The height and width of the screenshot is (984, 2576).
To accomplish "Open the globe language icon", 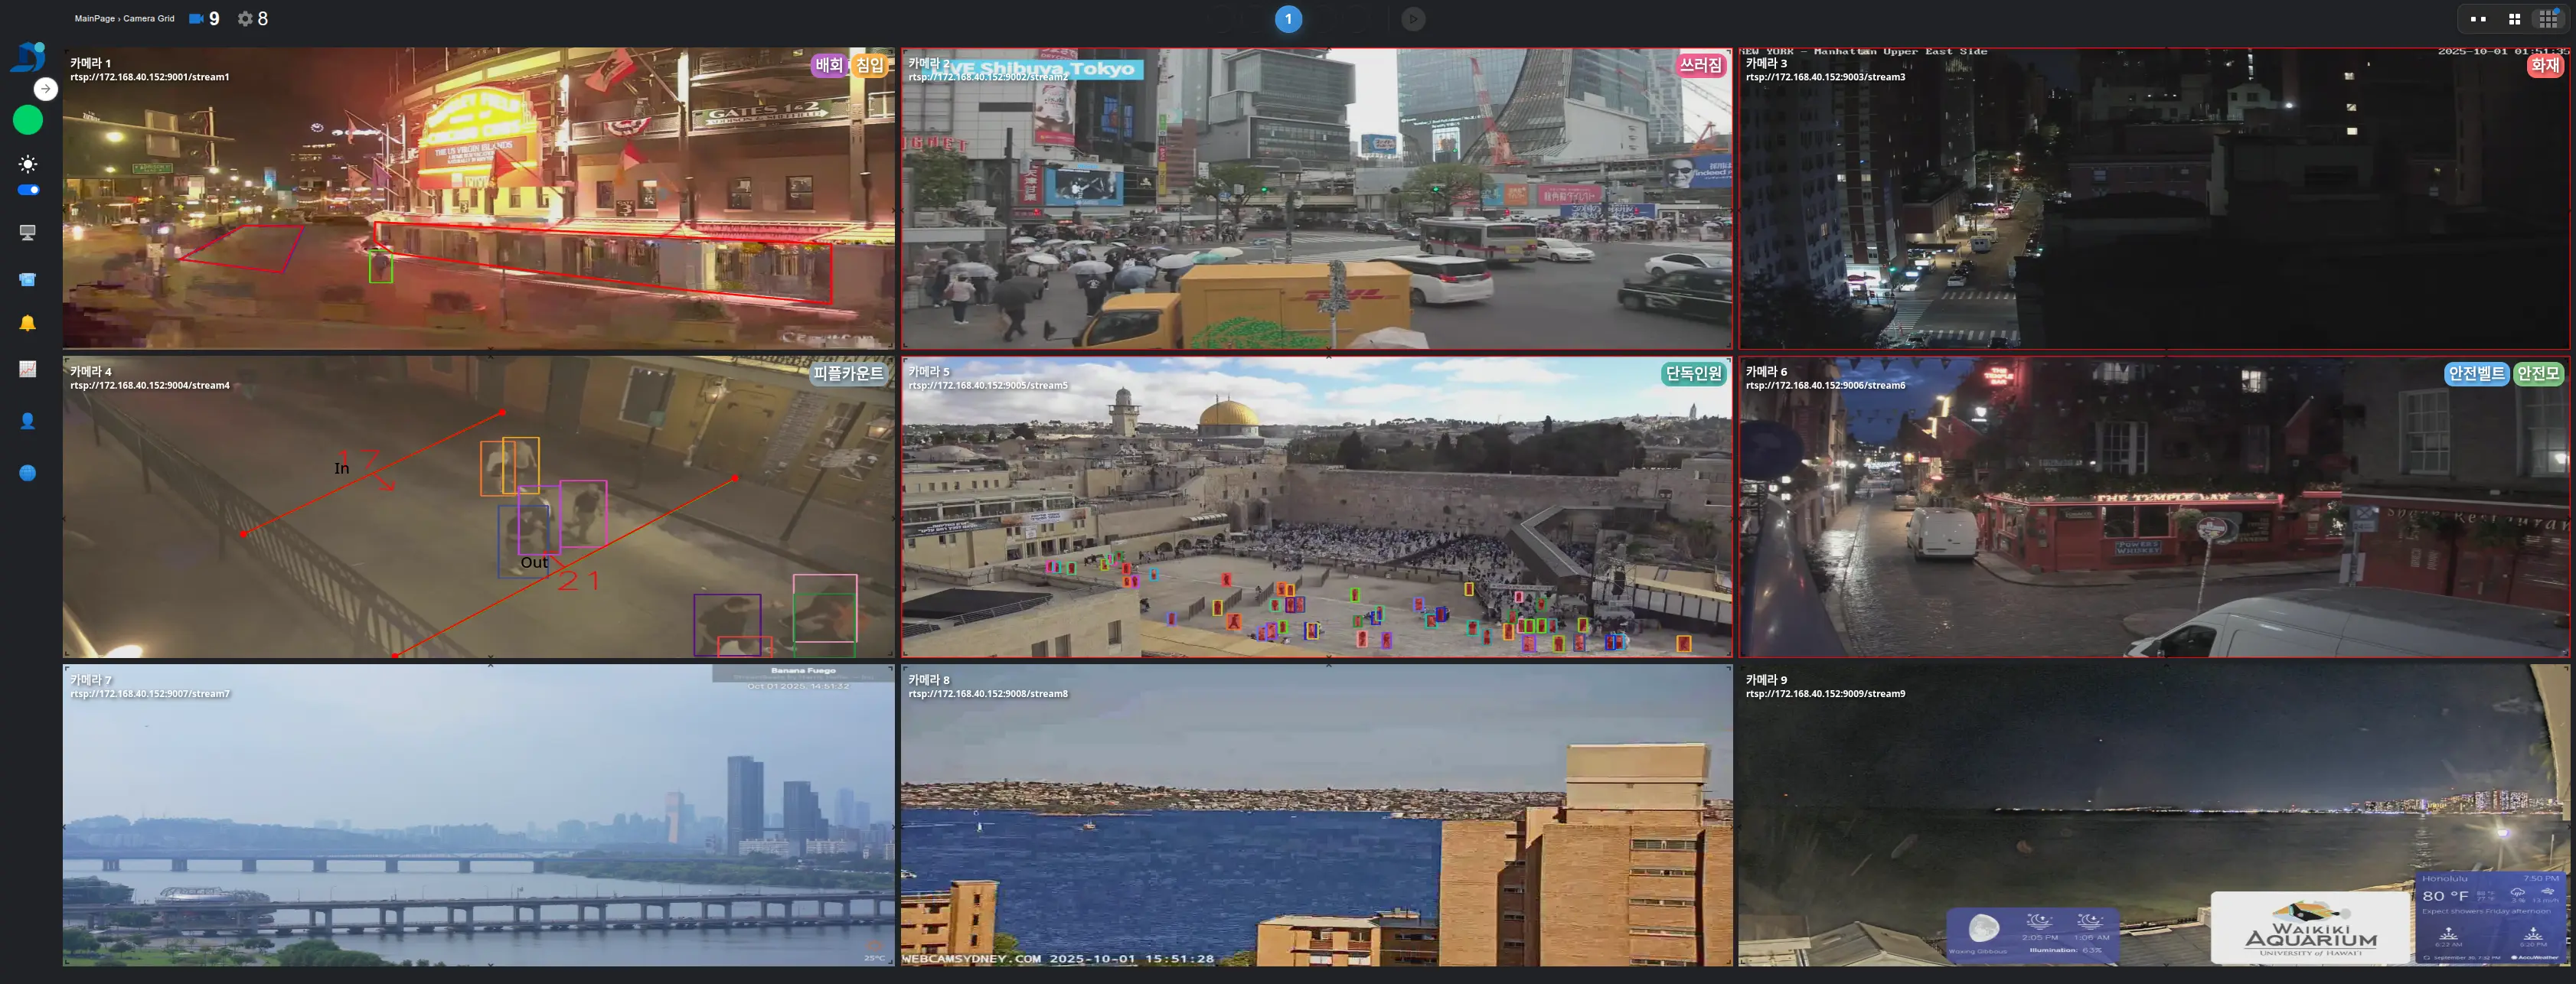I will click(28, 473).
